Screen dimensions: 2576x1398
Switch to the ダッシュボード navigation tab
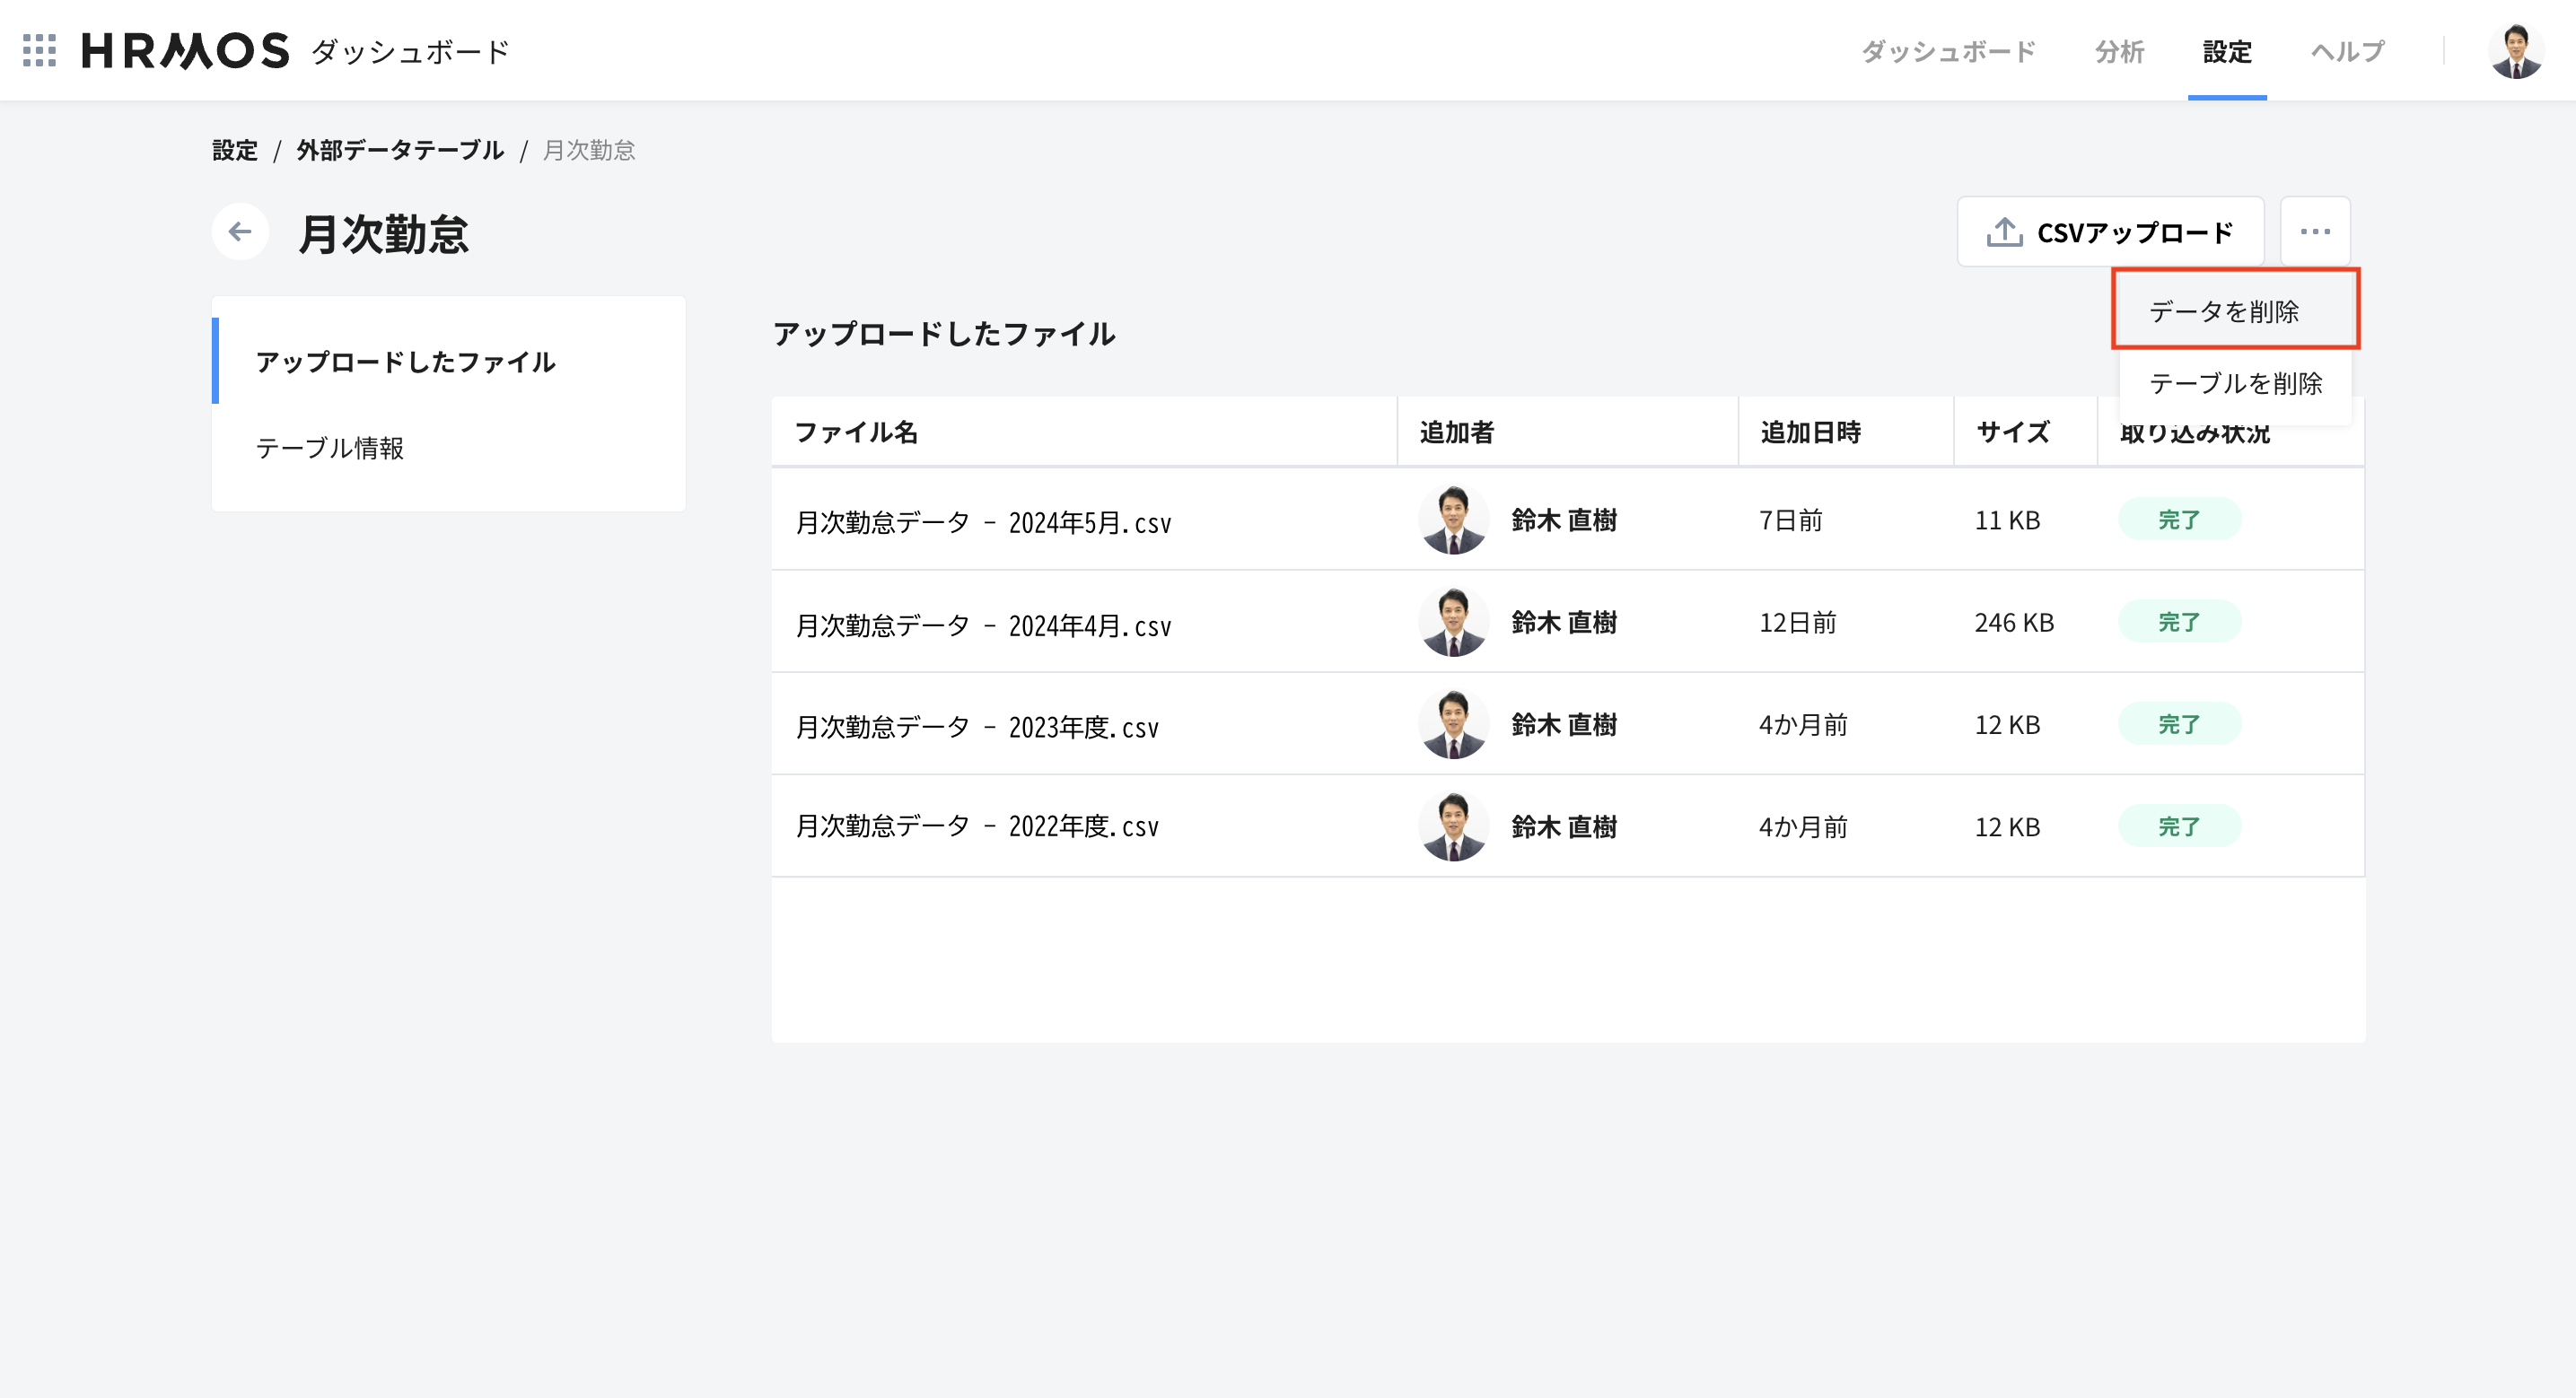[1947, 51]
